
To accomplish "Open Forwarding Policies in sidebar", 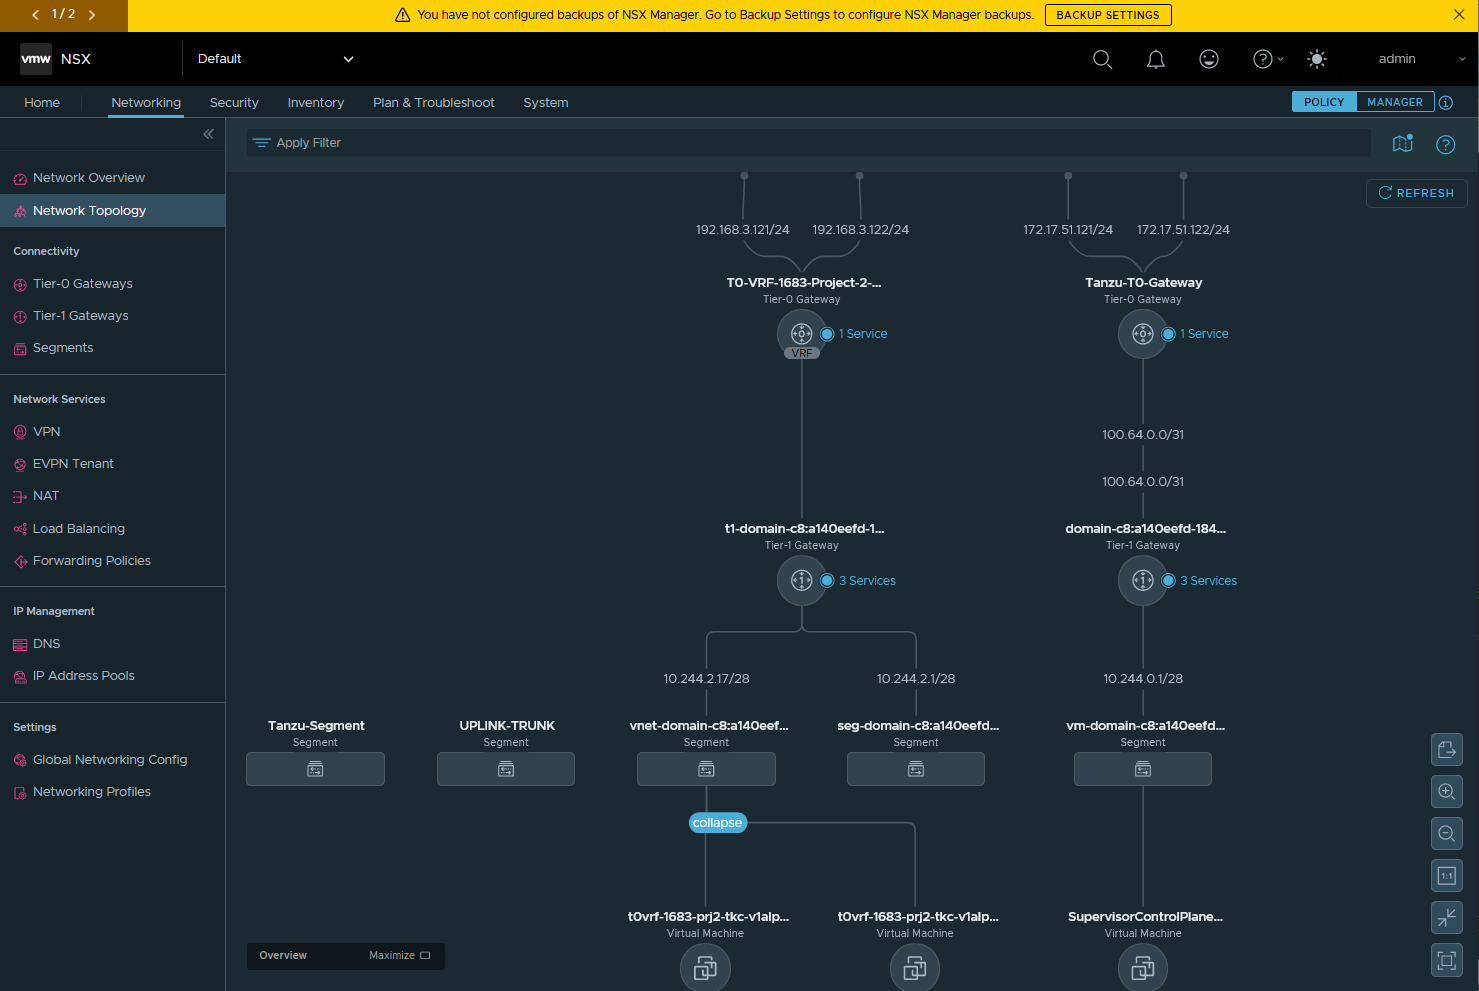I will pos(92,561).
